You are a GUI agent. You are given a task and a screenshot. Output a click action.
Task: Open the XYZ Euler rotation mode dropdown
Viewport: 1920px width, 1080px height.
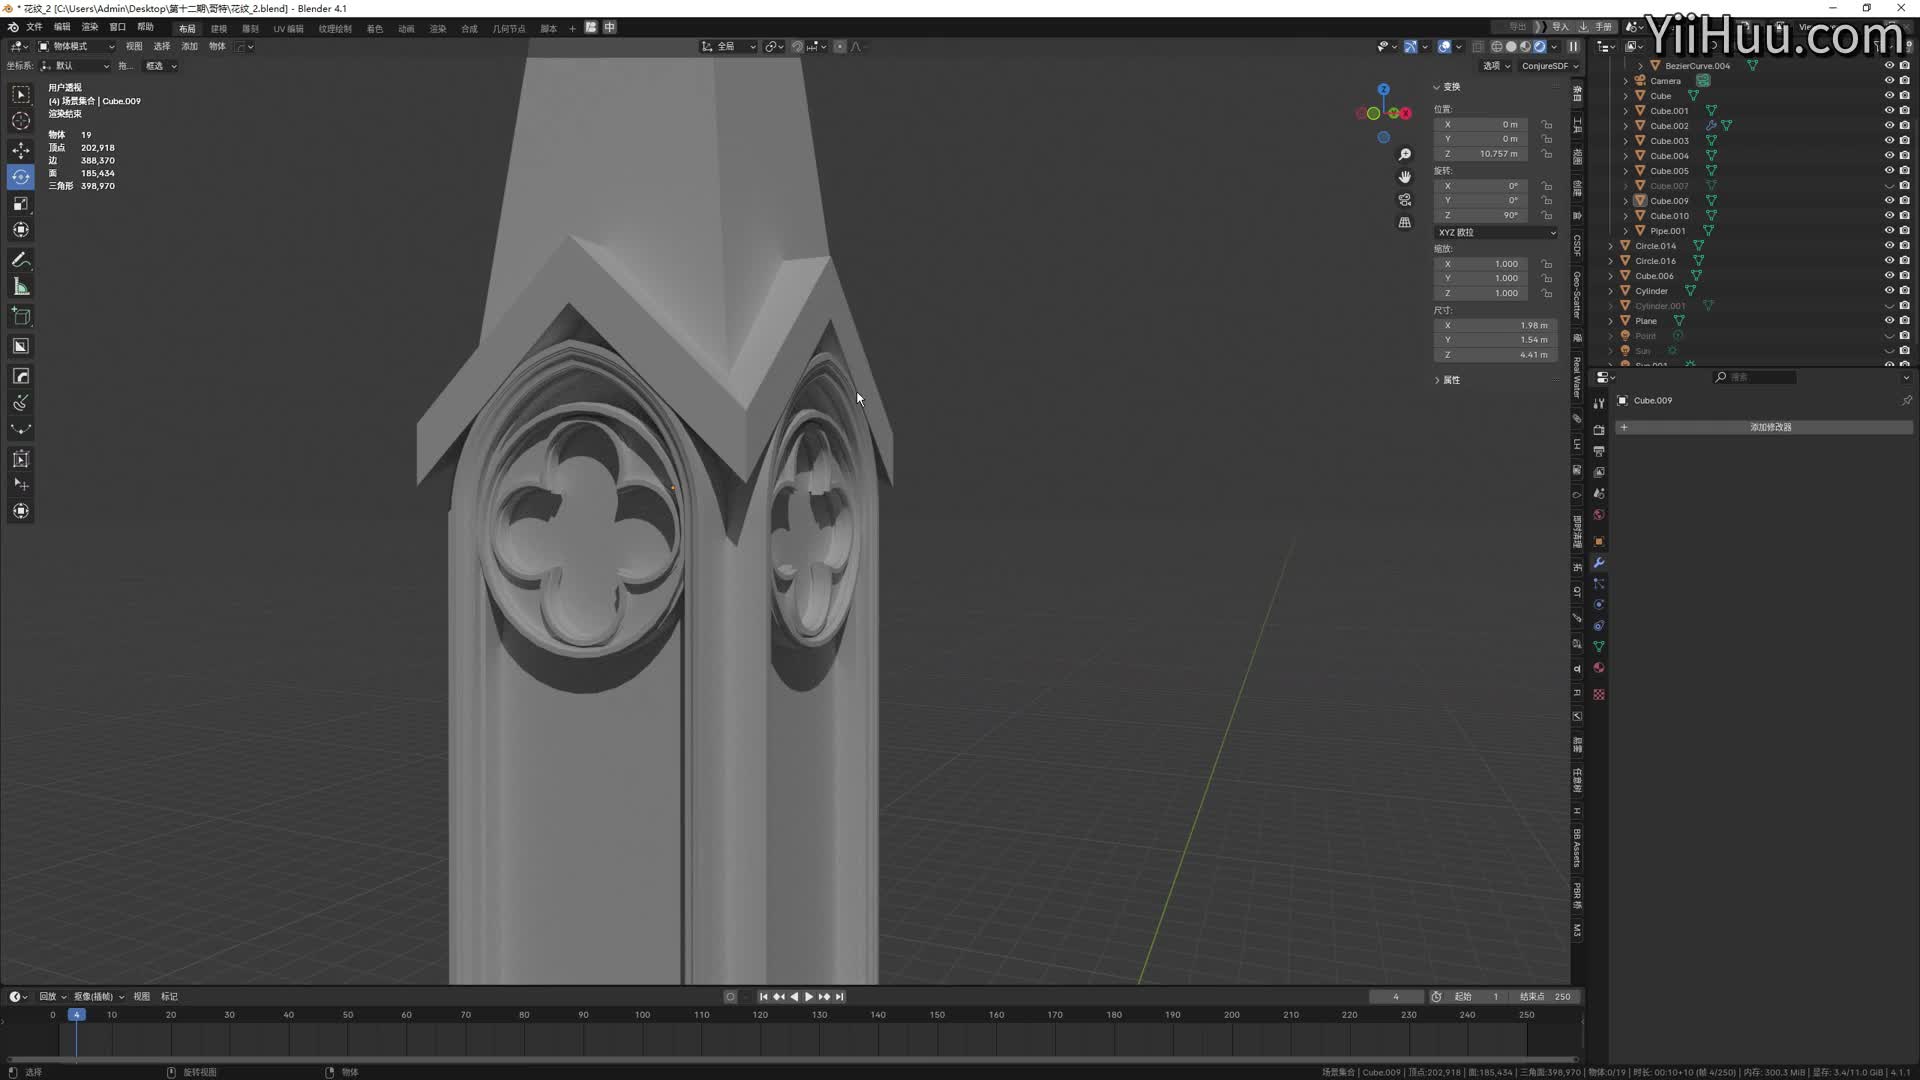point(1496,232)
